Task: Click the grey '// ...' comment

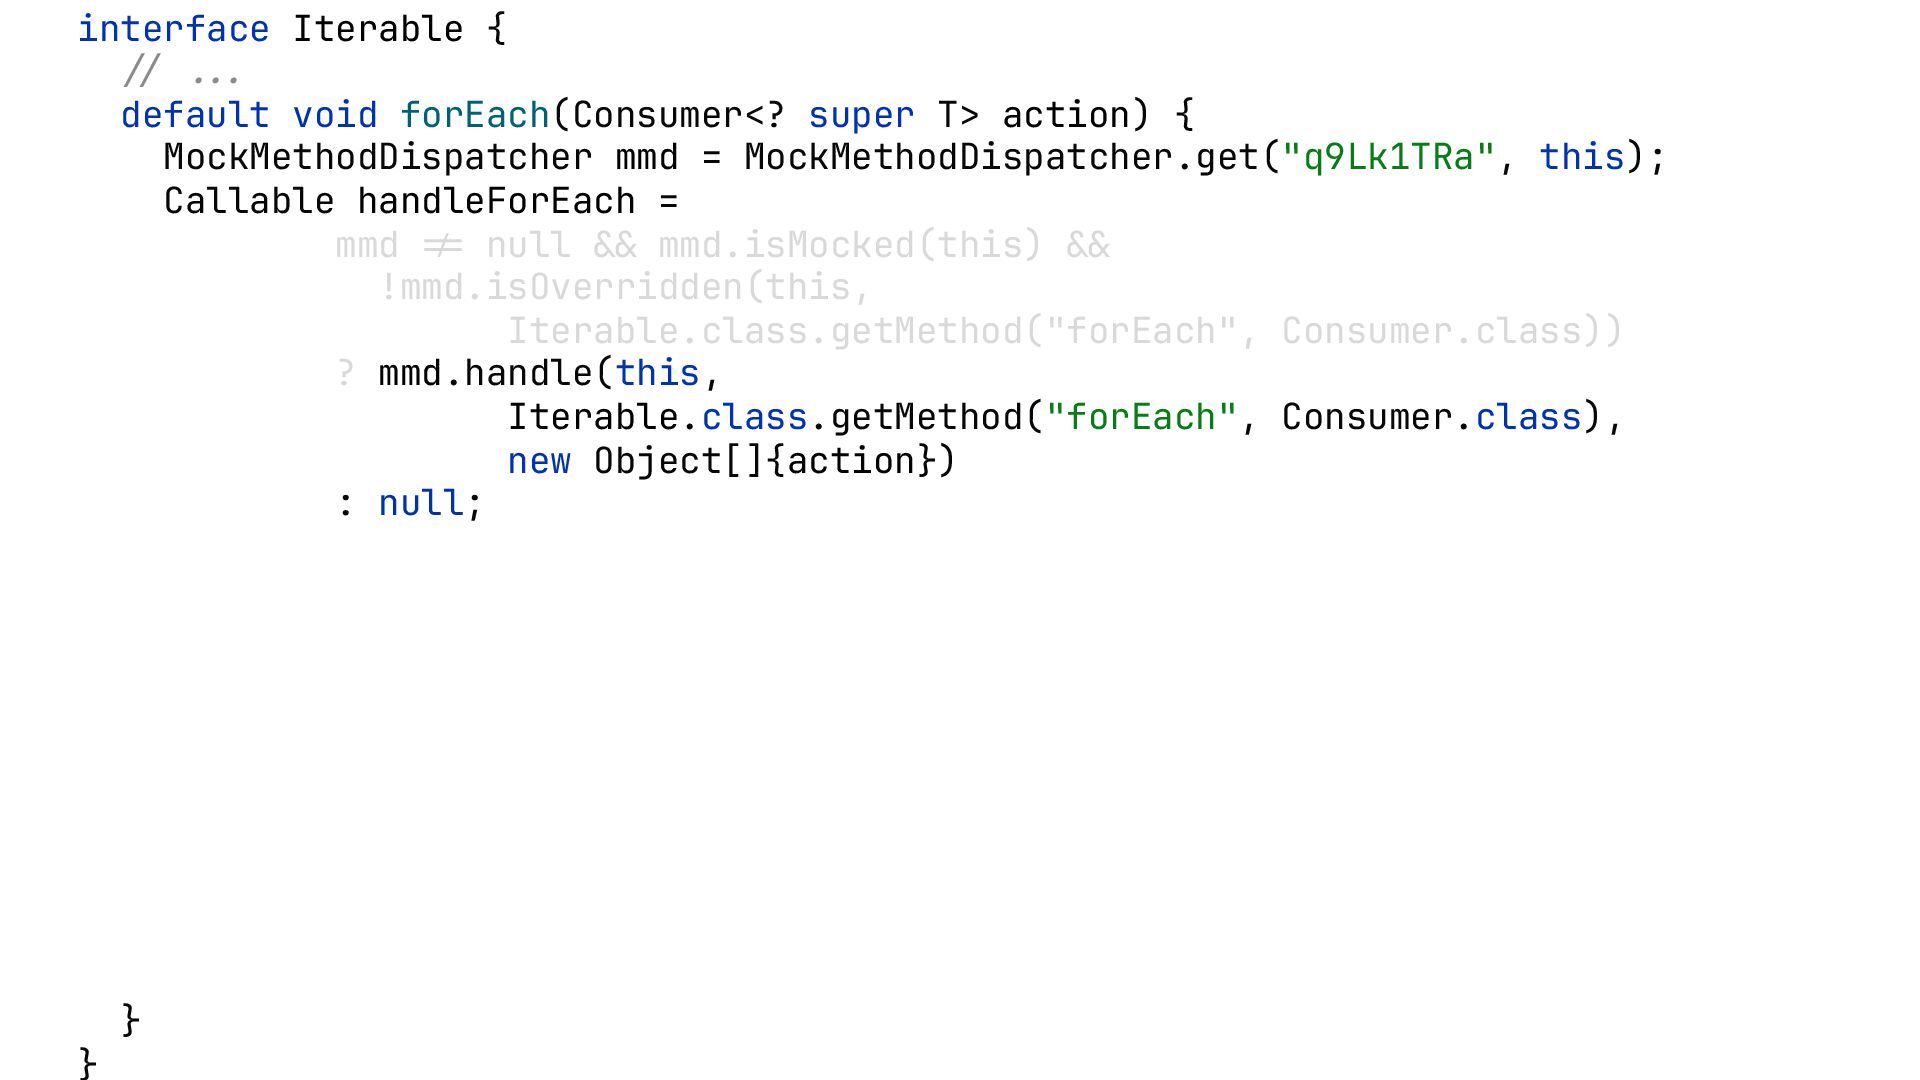Action: click(x=181, y=72)
